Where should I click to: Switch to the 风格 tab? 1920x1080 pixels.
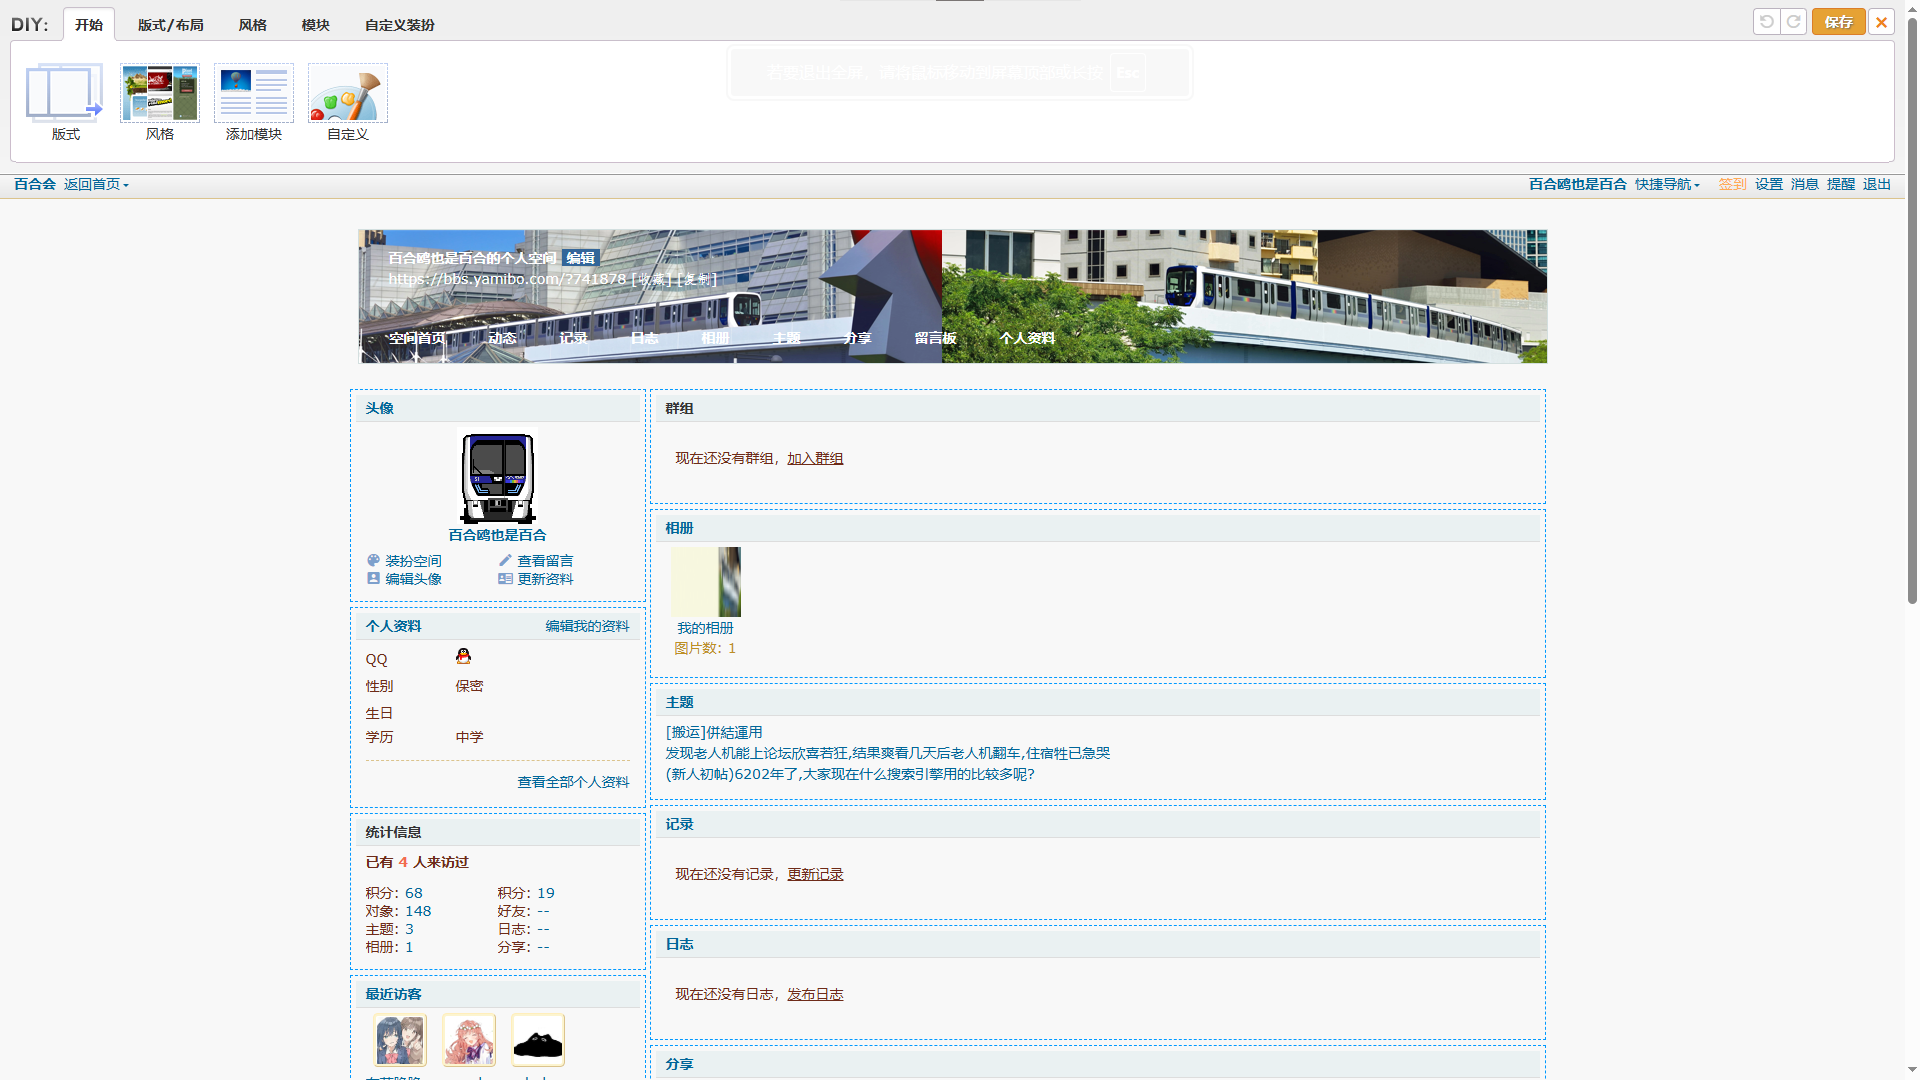click(253, 25)
